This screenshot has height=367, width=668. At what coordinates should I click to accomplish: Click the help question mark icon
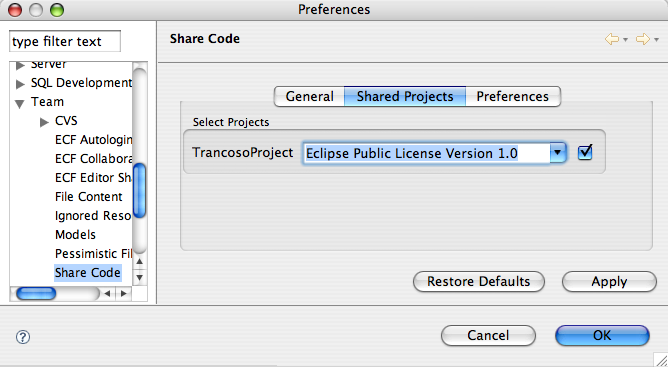click(23, 337)
